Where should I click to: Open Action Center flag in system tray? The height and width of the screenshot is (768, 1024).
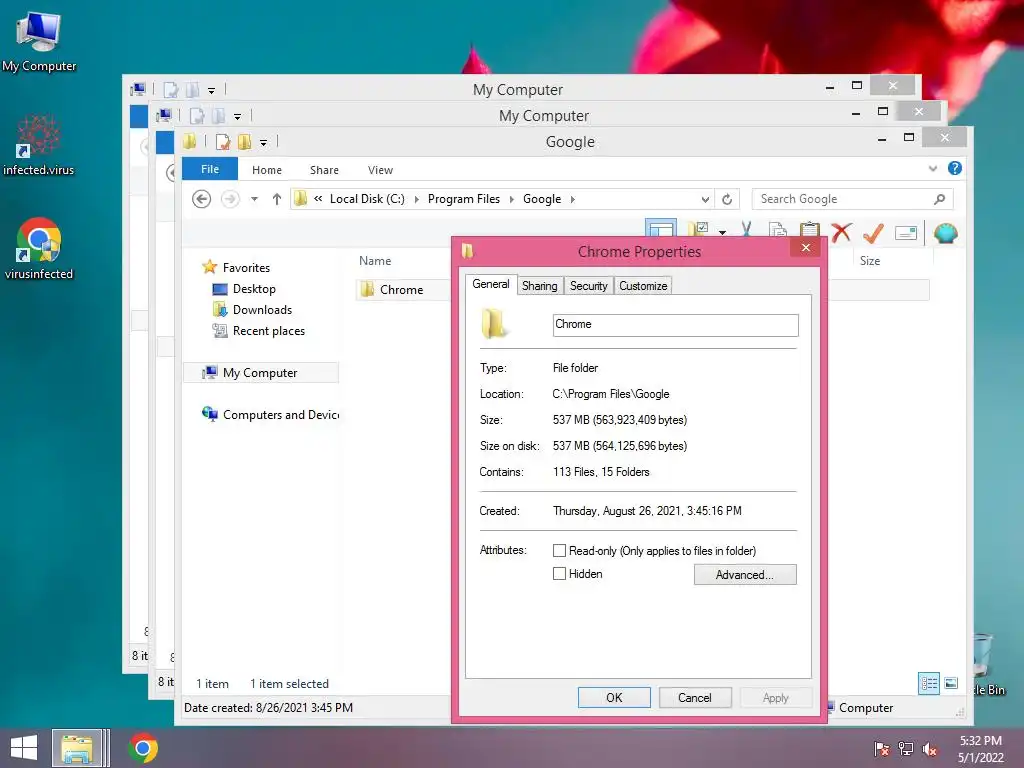tap(881, 749)
